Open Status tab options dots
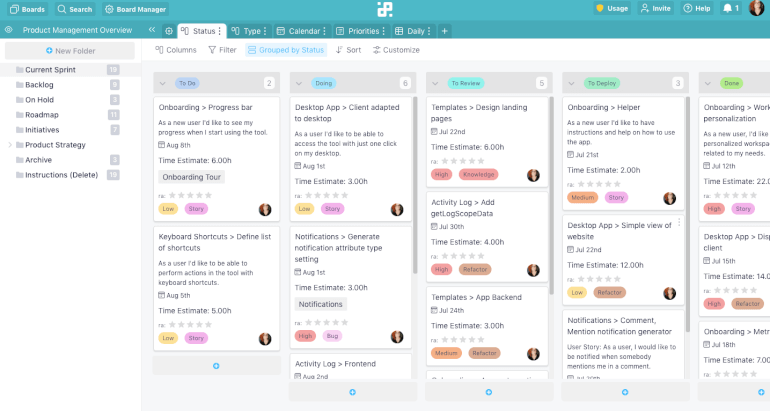This screenshot has width=770, height=411. (220, 31)
